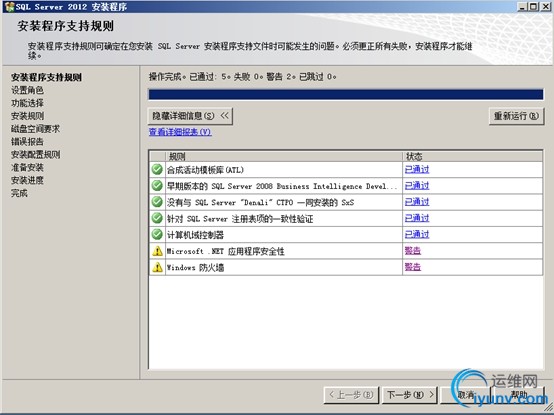Select 功能选择 step in sidebar

tap(27, 103)
